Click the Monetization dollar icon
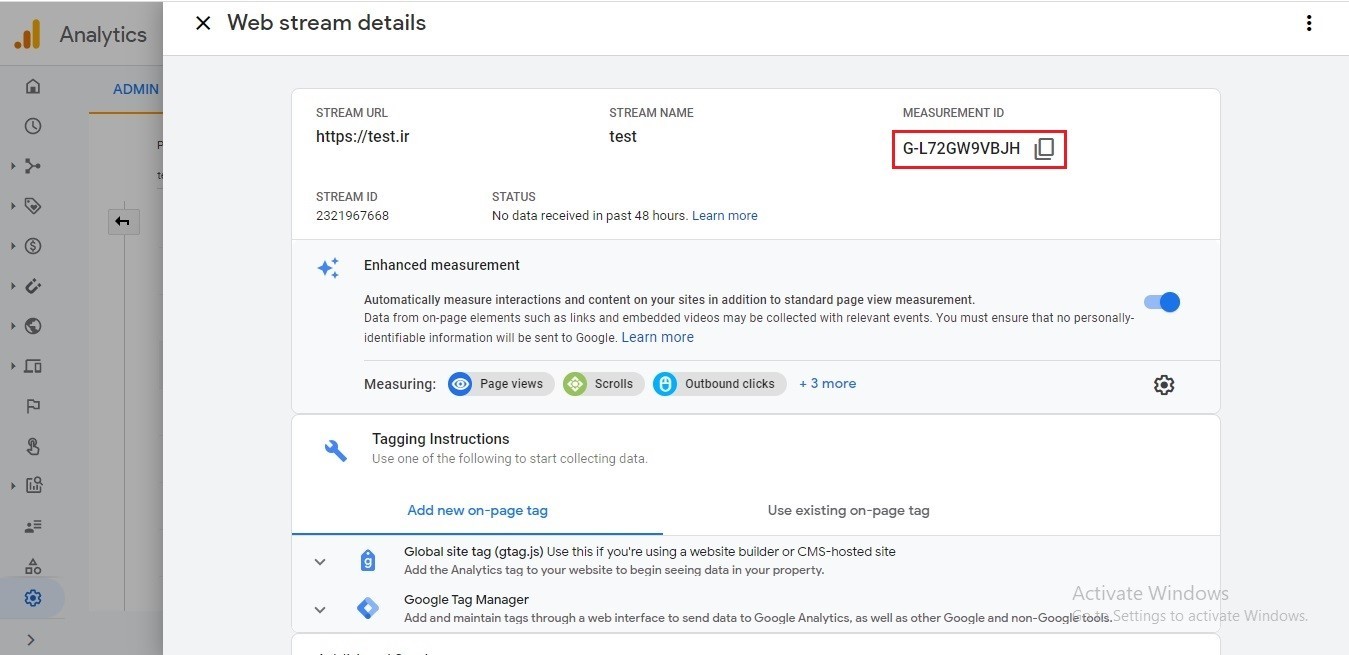The width and height of the screenshot is (1349, 655). click(33, 246)
